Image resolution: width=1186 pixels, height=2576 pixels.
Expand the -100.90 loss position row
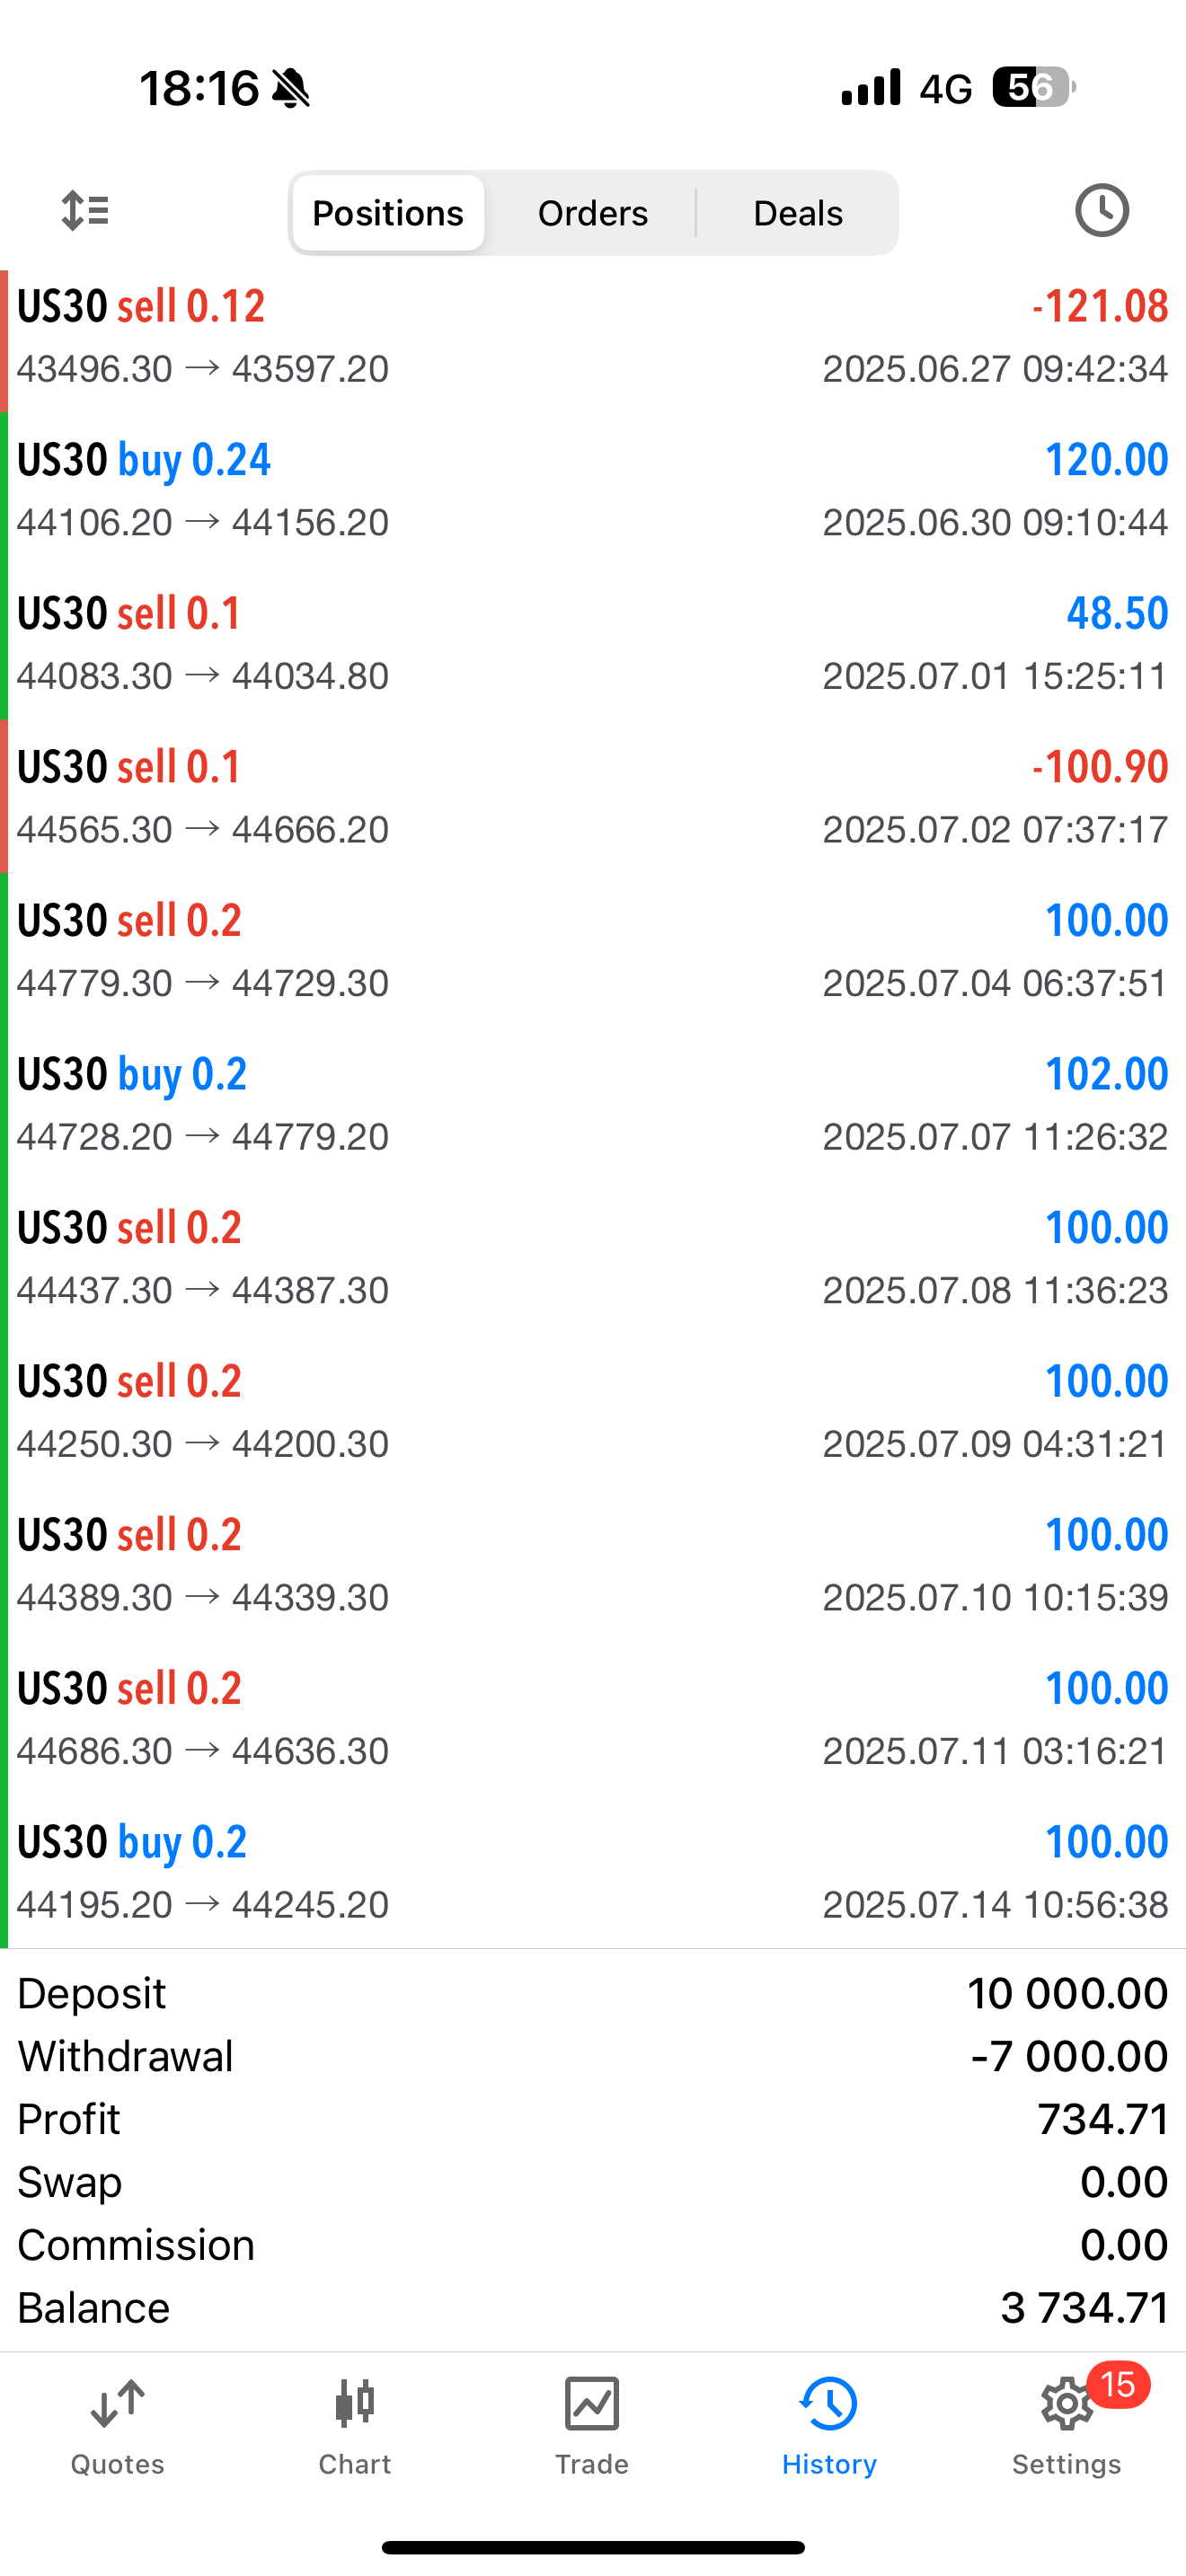593,797
